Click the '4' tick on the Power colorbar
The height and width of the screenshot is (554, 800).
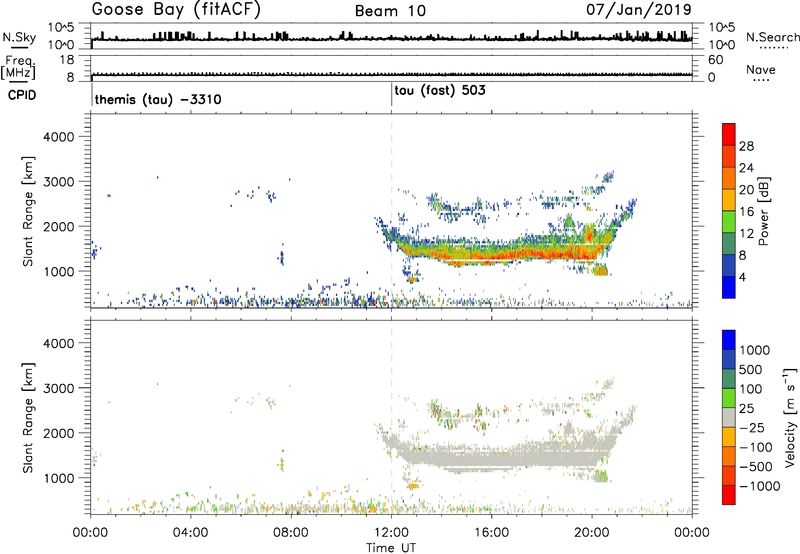(742, 277)
